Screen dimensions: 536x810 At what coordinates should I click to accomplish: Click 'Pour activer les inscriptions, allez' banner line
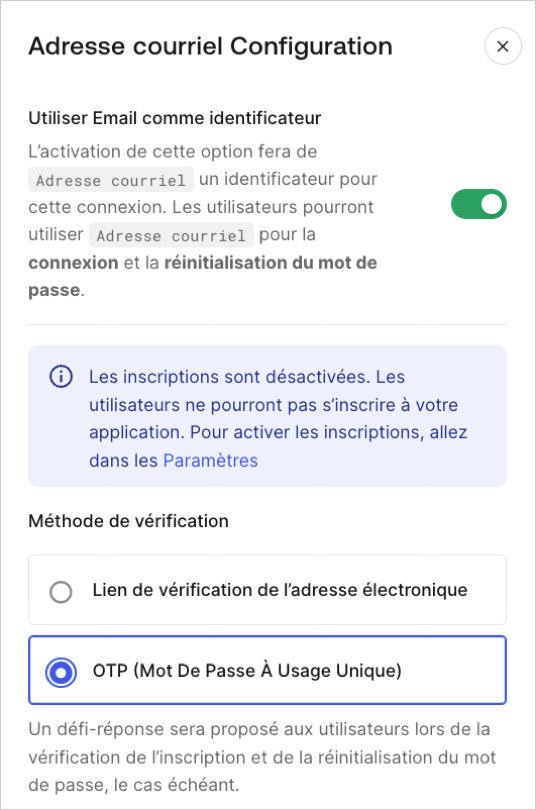pos(328,432)
